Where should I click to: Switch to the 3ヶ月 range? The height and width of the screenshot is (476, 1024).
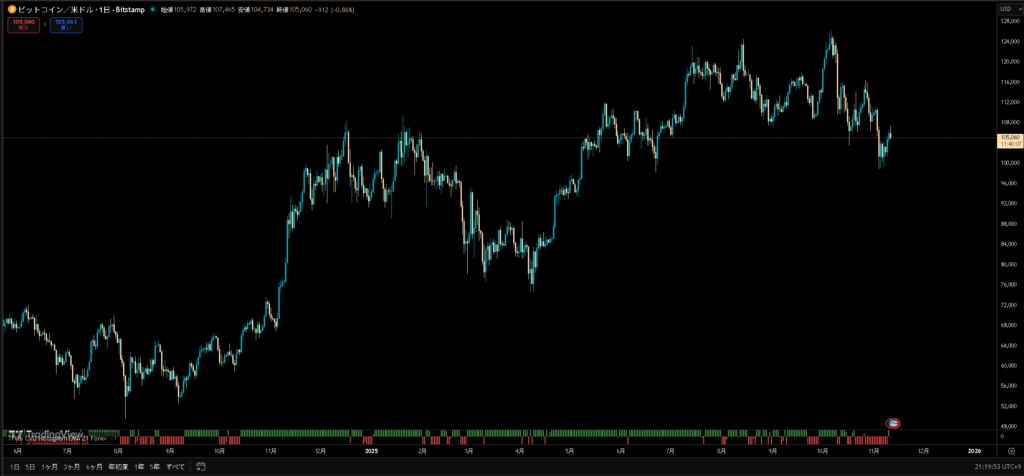point(72,467)
